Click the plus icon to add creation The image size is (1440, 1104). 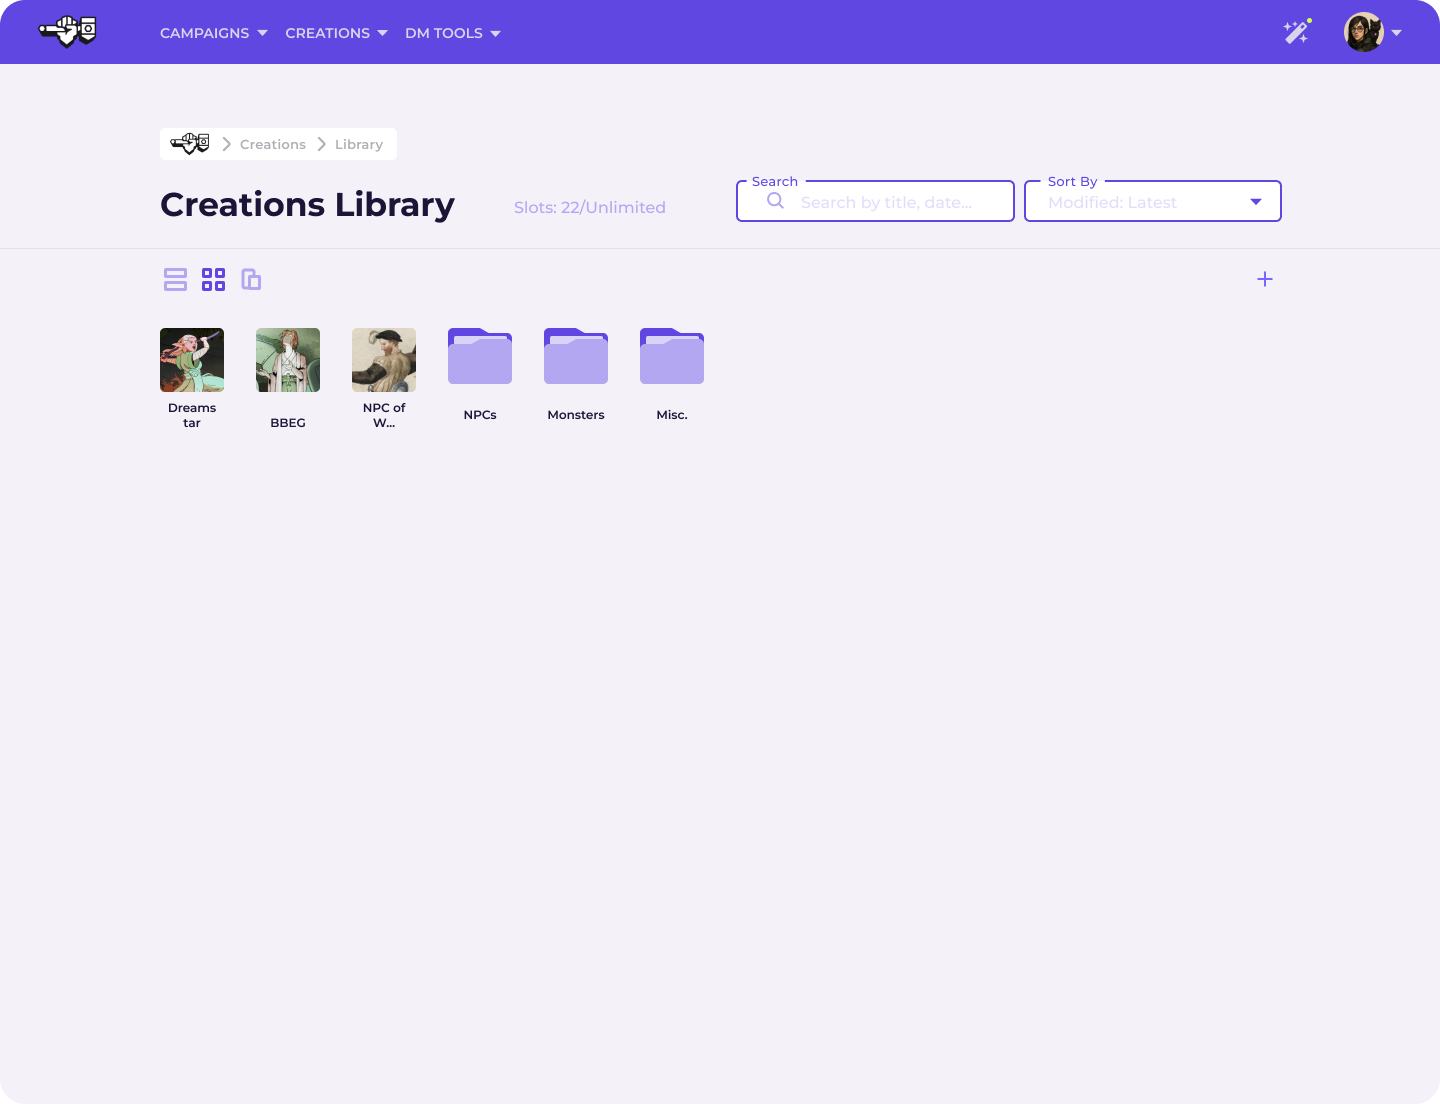click(1264, 279)
